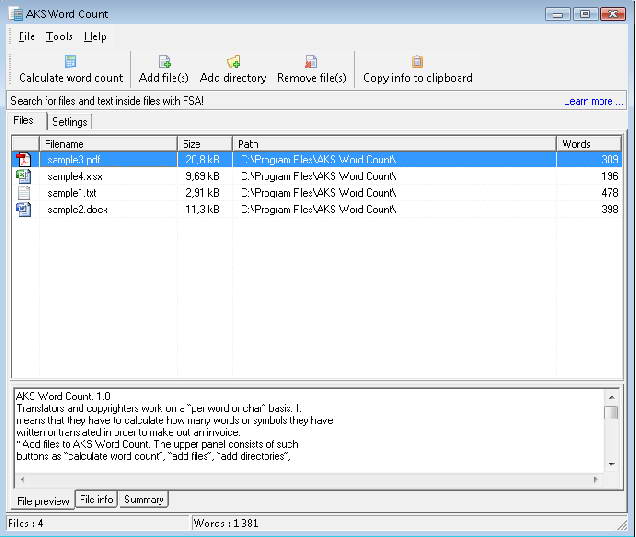Sort by the Filename column header
The height and width of the screenshot is (537, 636).
108,144
